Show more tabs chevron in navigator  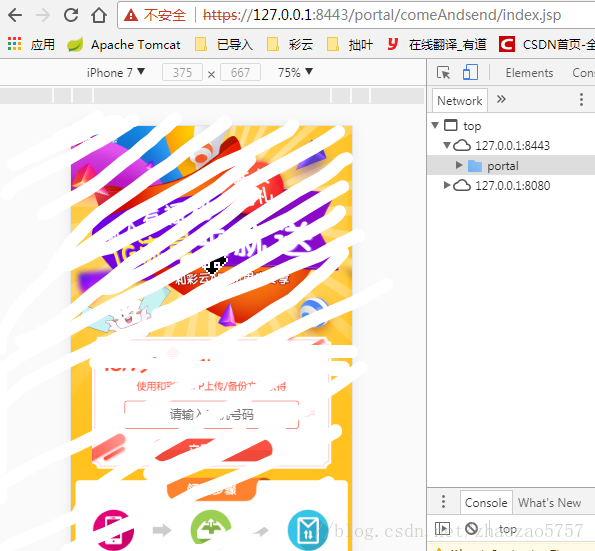tap(501, 99)
